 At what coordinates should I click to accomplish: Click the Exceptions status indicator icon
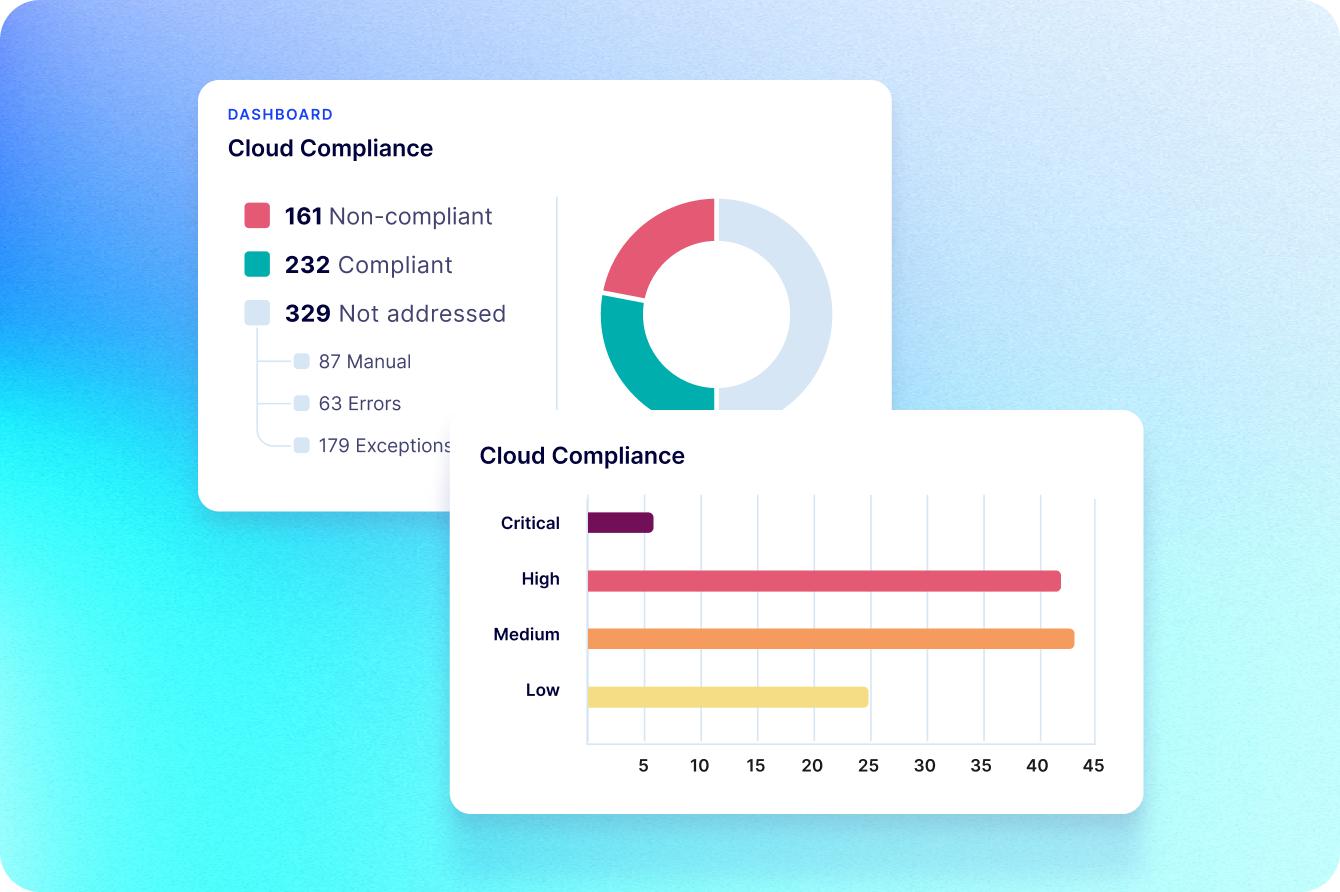click(x=303, y=445)
